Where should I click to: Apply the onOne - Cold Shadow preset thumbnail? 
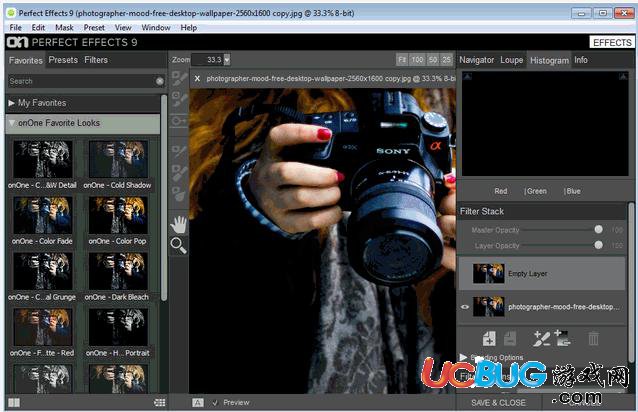[118, 159]
